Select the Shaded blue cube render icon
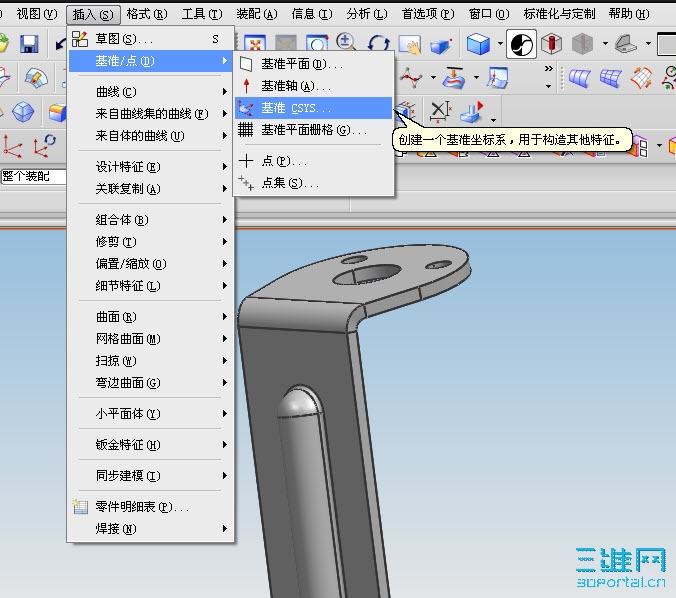 pyautogui.click(x=478, y=44)
